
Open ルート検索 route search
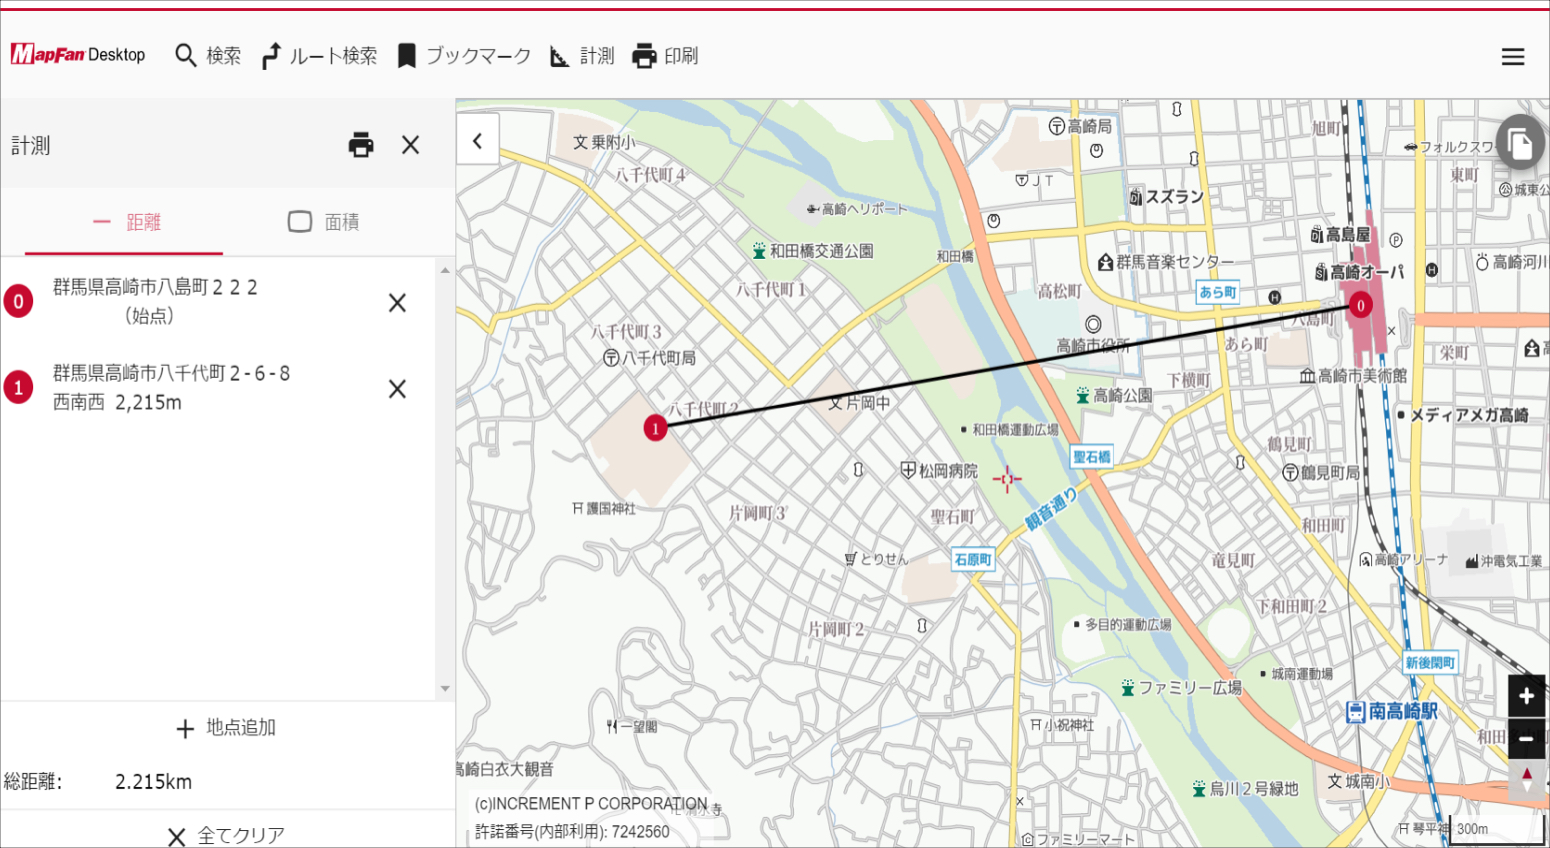(x=319, y=56)
